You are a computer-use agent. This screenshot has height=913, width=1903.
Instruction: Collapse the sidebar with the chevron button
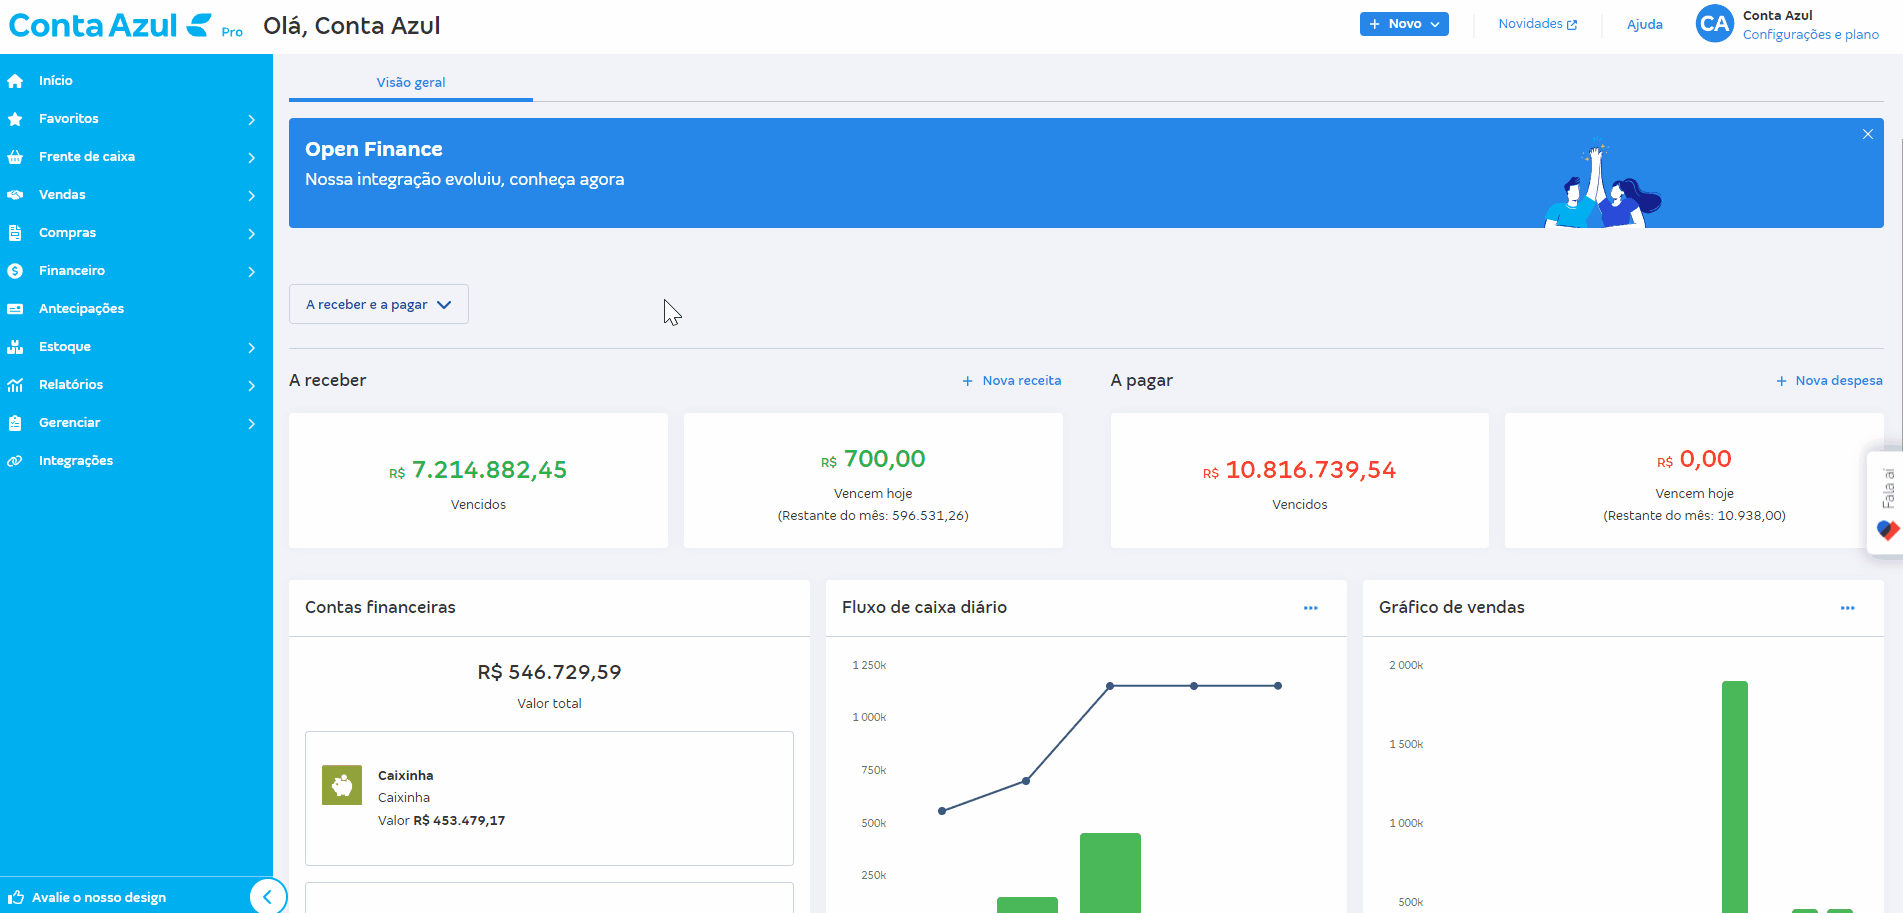point(268,896)
